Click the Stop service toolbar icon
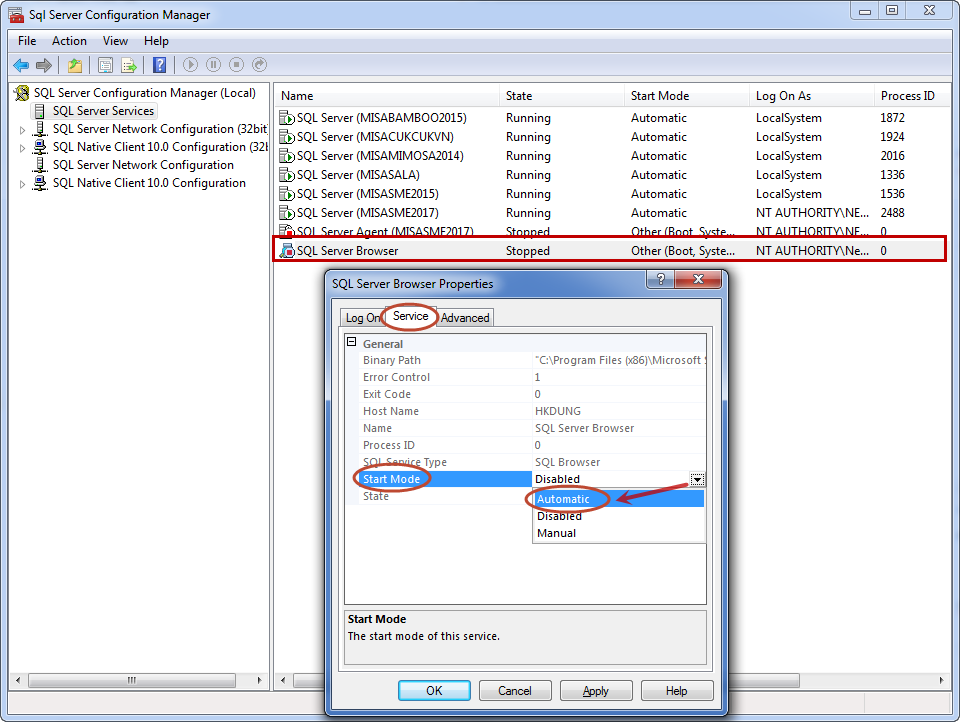Image resolution: width=960 pixels, height=722 pixels. 235,65
